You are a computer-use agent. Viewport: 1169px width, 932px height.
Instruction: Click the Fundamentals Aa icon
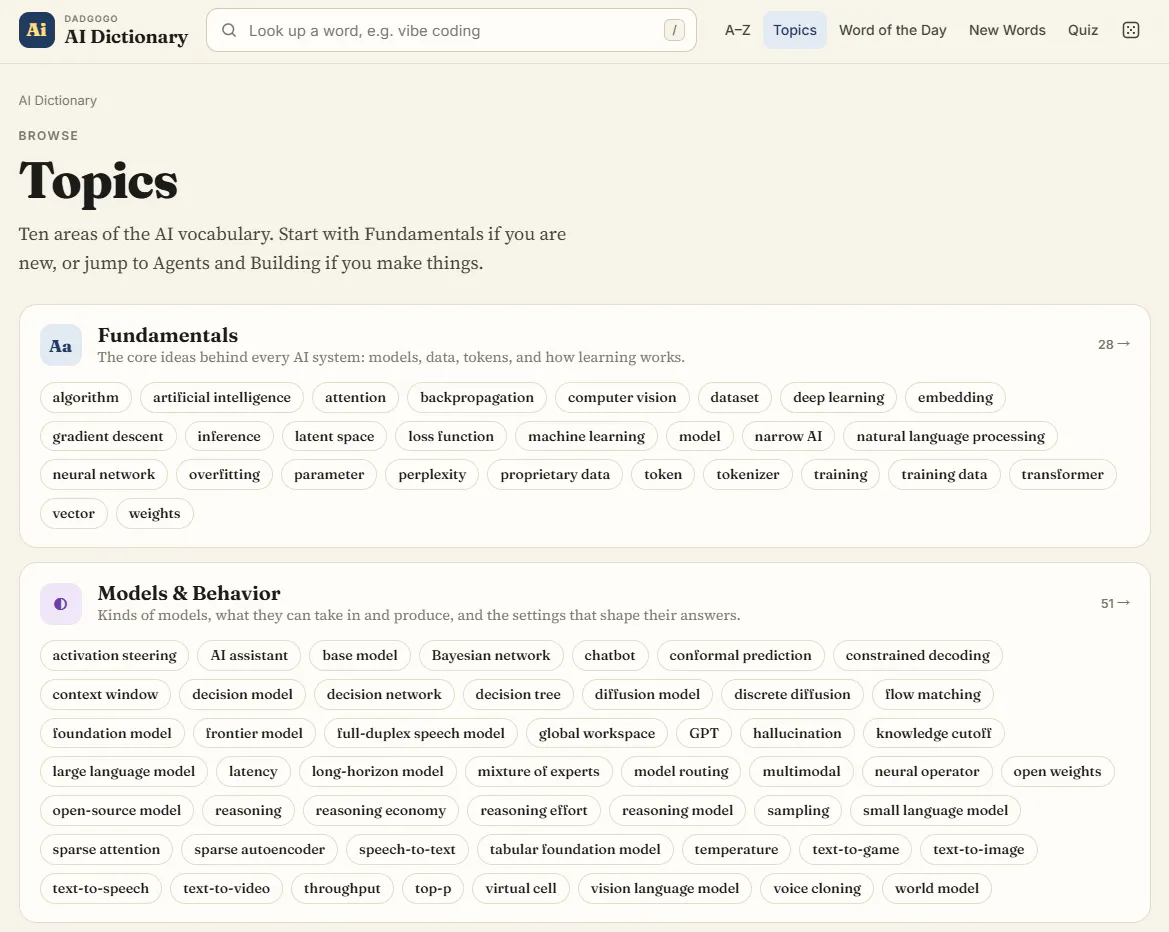coord(60,345)
